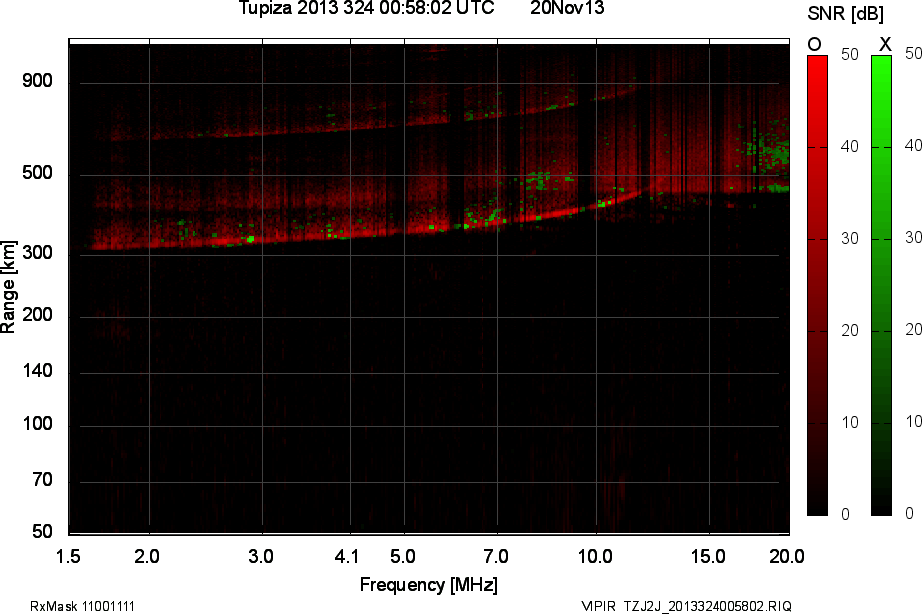Click the 'Frequency [MHz]' axis label
922x614 pixels.
point(429,585)
